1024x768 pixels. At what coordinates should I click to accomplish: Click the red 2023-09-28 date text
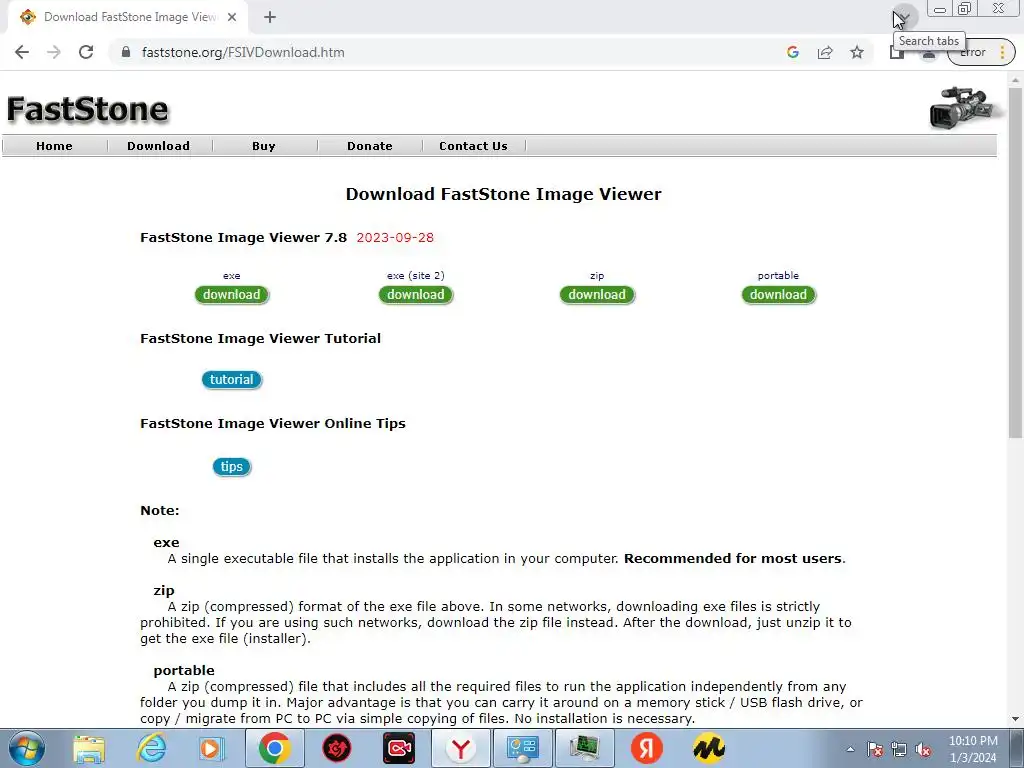395,238
